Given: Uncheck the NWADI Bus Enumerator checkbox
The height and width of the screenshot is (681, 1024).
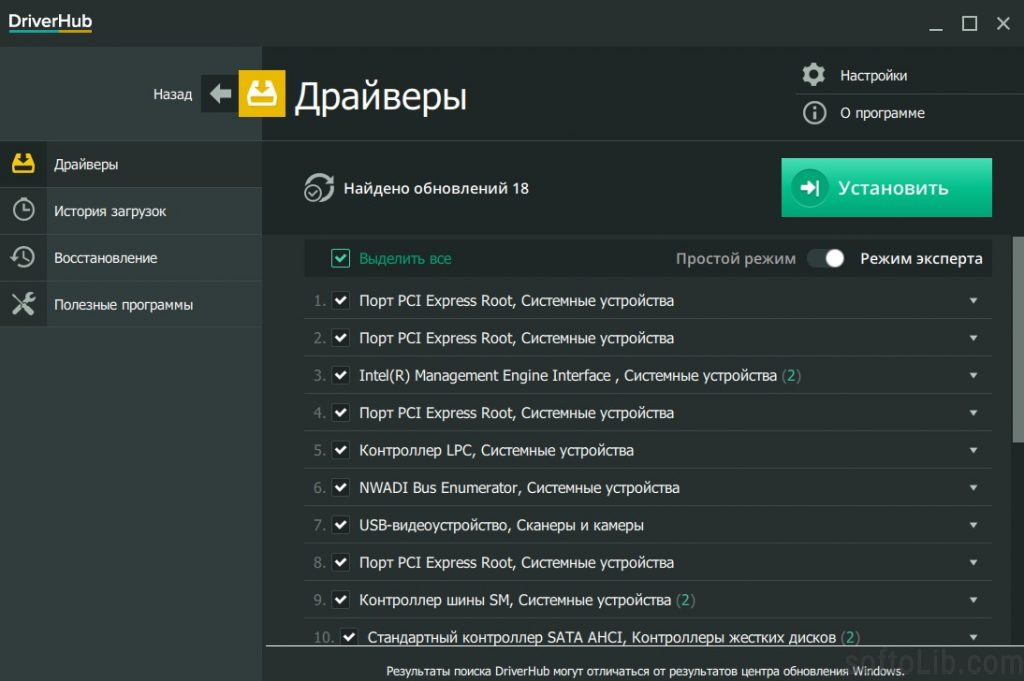Looking at the screenshot, I should (x=340, y=487).
